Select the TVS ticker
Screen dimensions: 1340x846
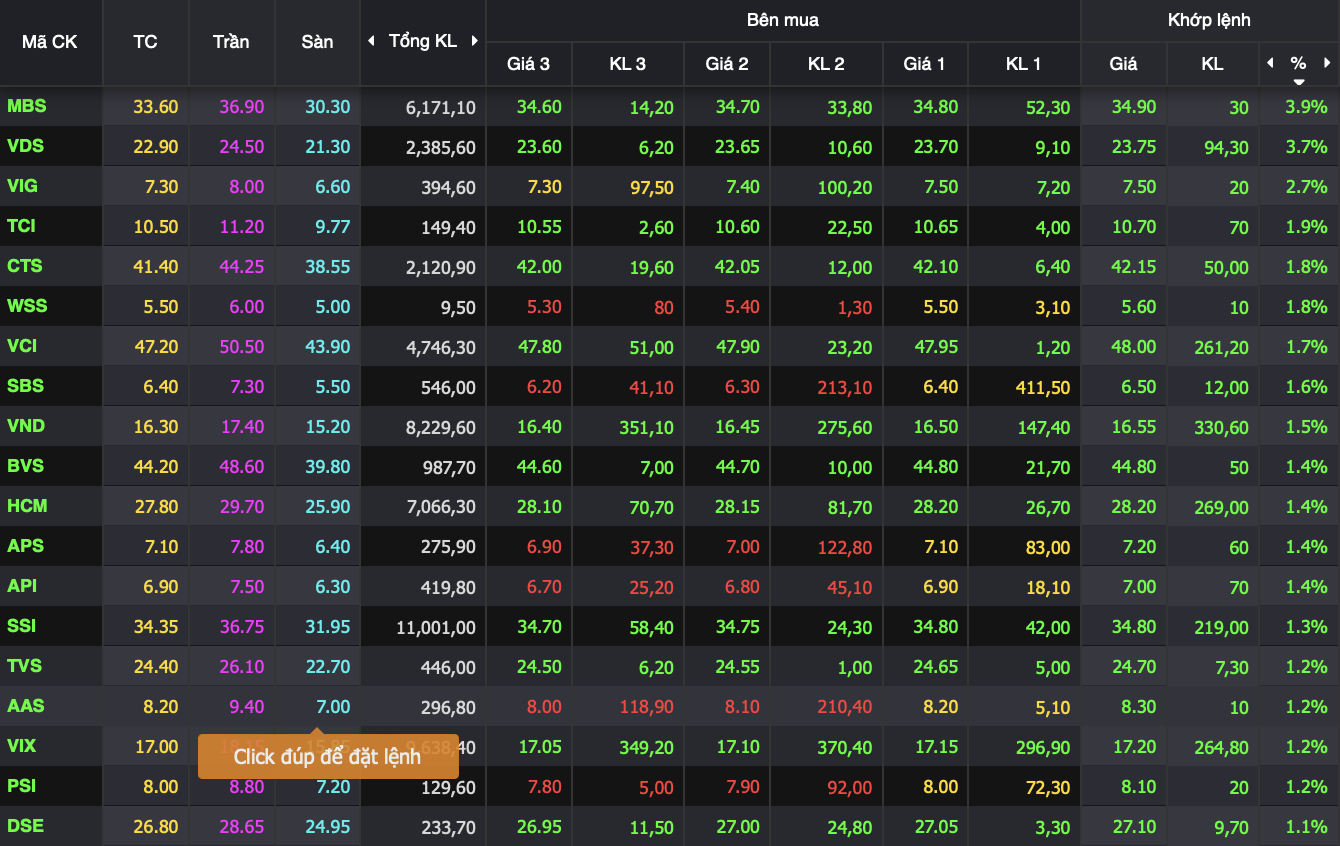[x=25, y=666]
